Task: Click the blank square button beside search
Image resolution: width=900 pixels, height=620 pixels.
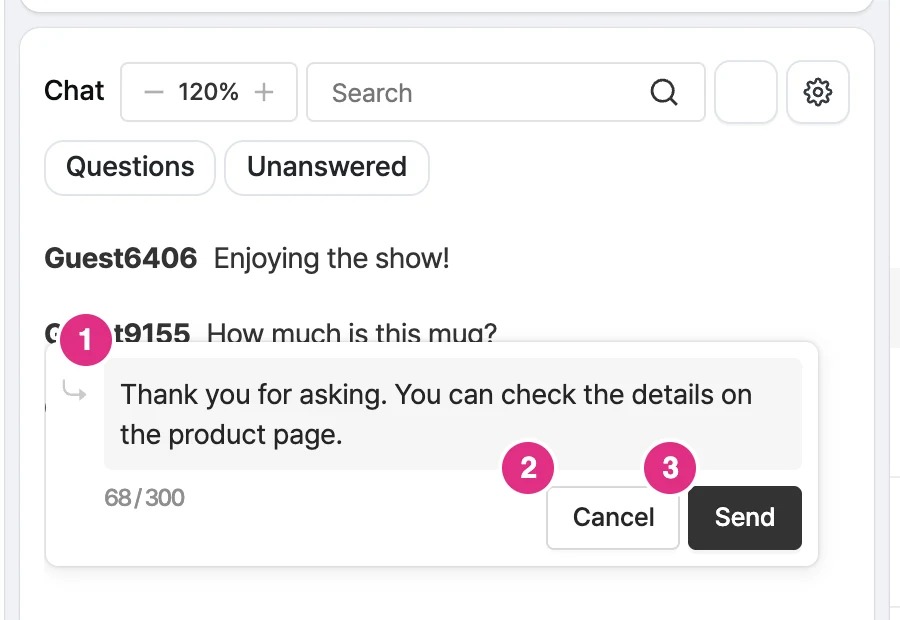Action: [746, 92]
